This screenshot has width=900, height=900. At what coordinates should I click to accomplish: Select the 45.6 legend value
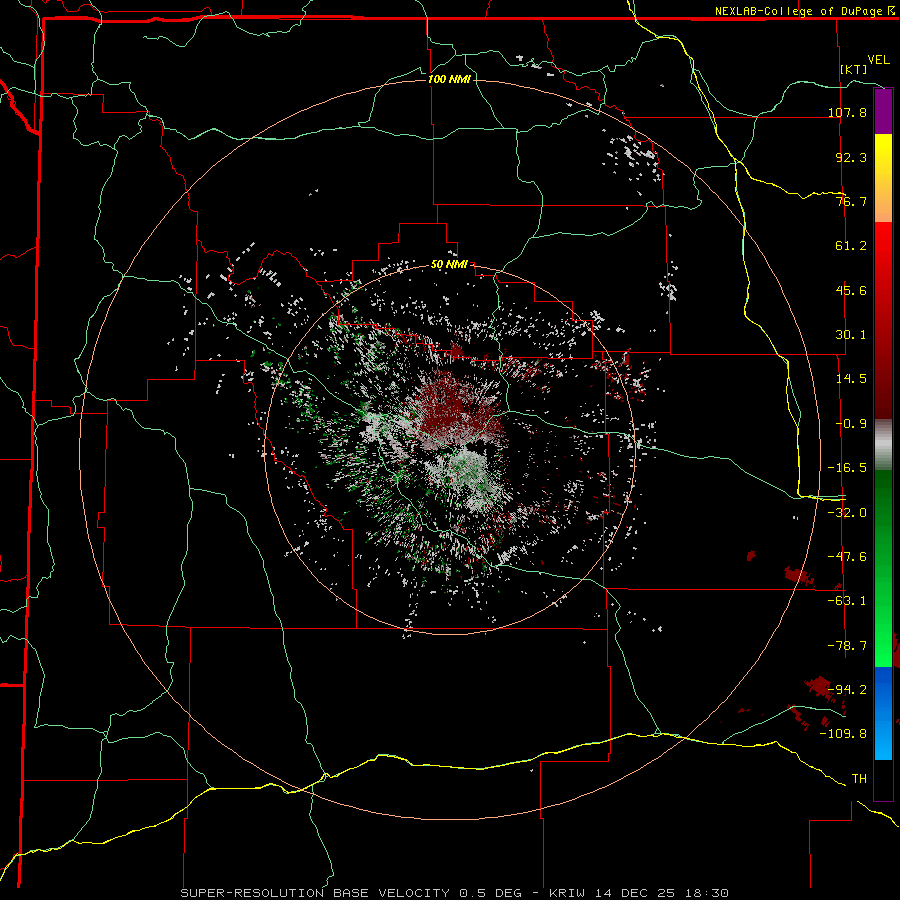tap(851, 290)
